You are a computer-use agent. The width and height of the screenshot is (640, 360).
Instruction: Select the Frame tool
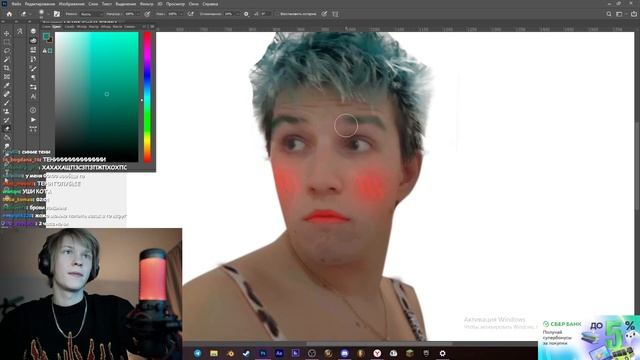[x=7, y=77]
